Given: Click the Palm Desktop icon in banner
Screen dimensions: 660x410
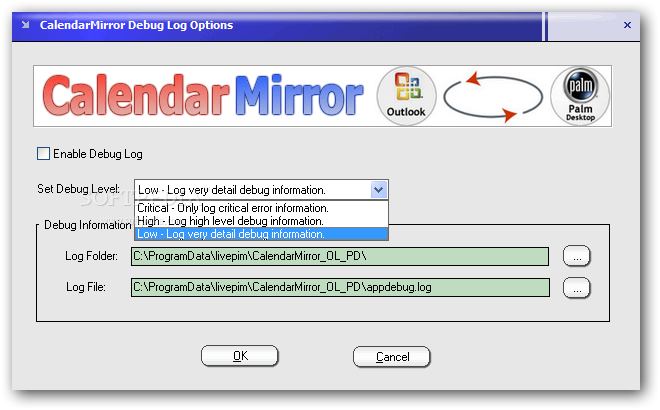Looking at the screenshot, I should (580, 96).
